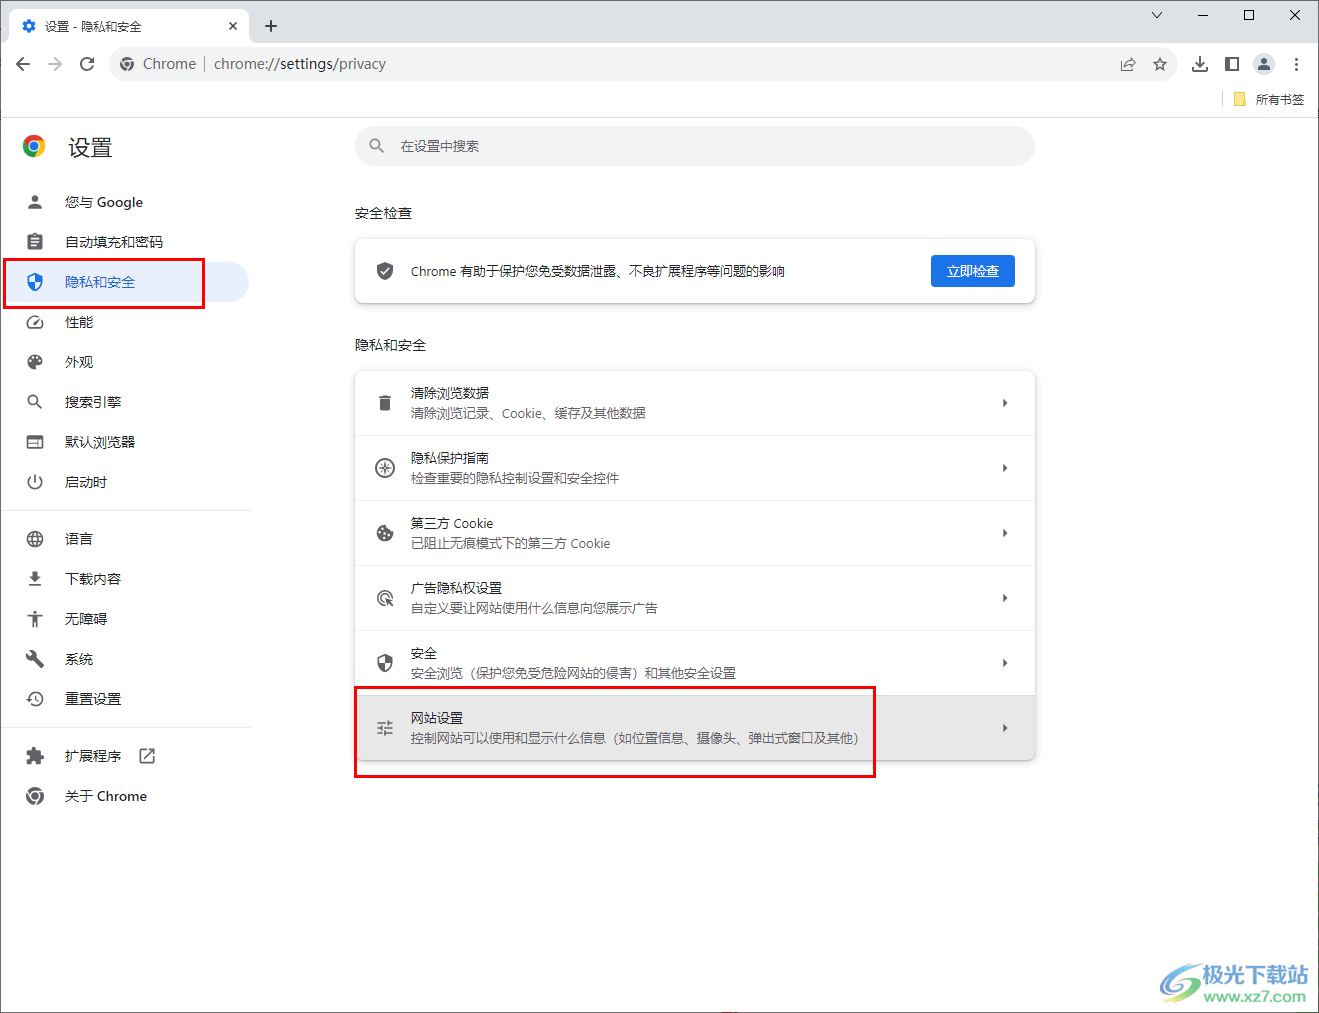Viewport: 1319px width, 1013px height.
Task: Click the forward navigation arrow
Action: point(55,64)
